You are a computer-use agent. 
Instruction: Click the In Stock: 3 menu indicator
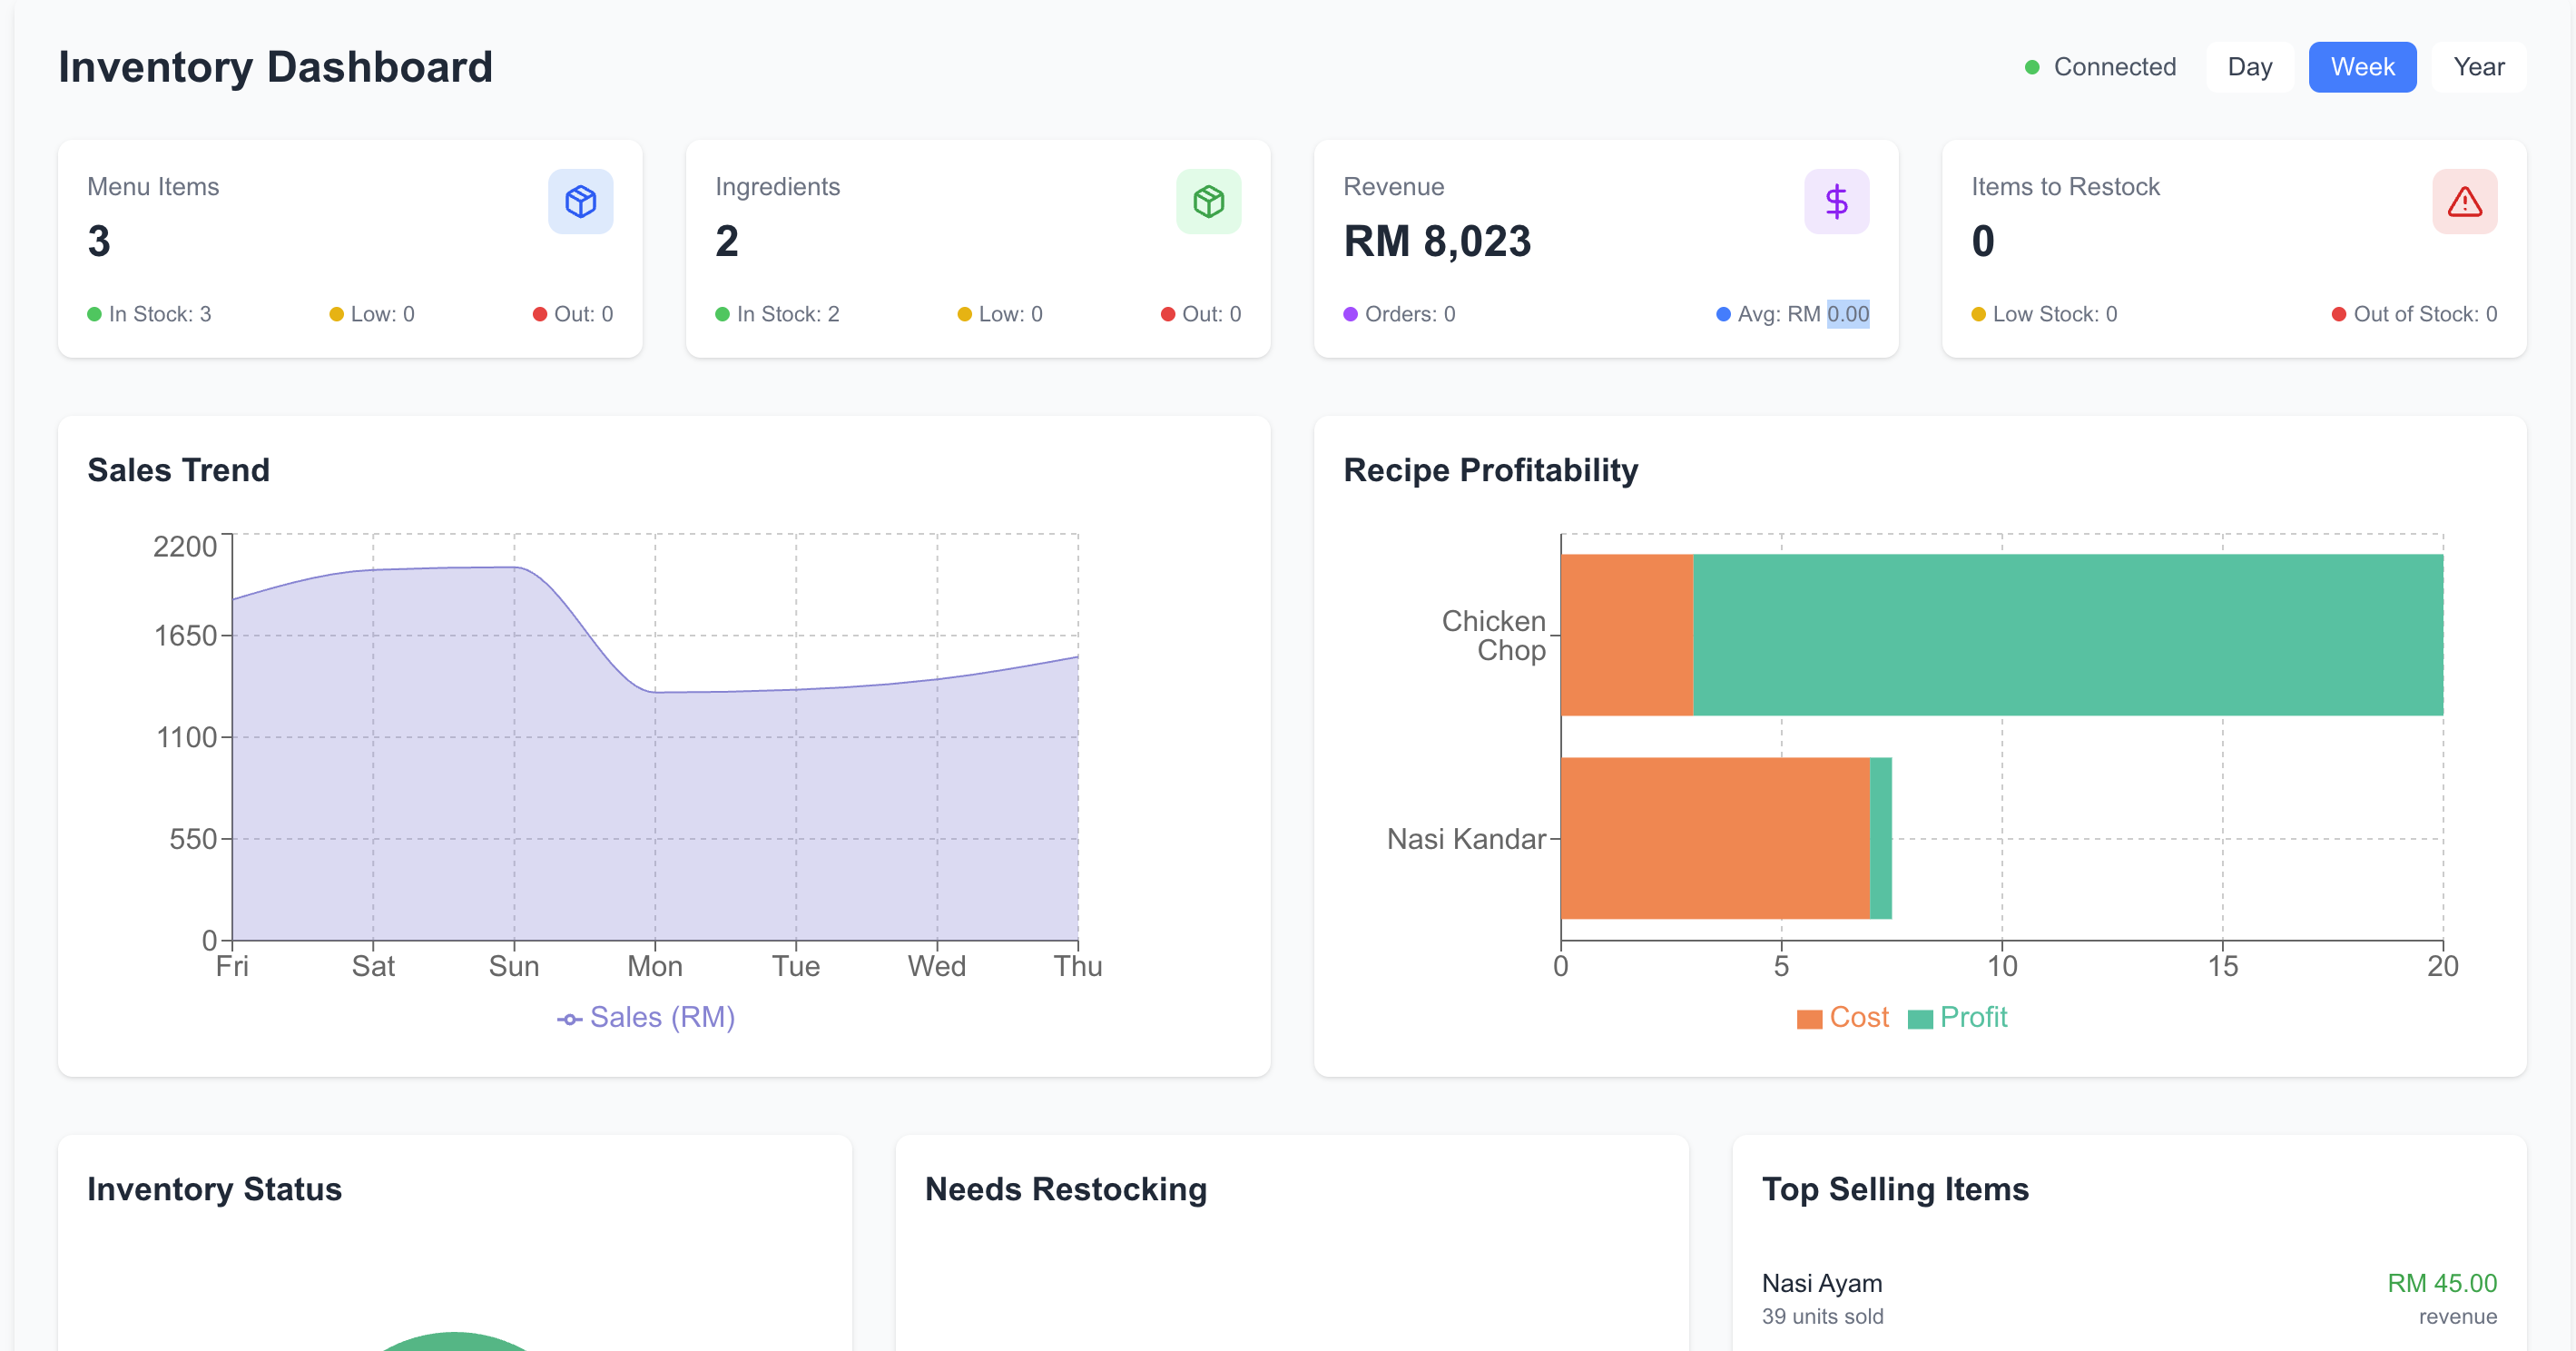tap(150, 314)
